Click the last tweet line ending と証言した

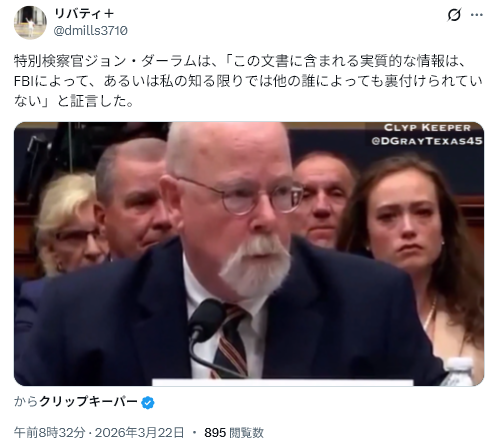tap(74, 101)
